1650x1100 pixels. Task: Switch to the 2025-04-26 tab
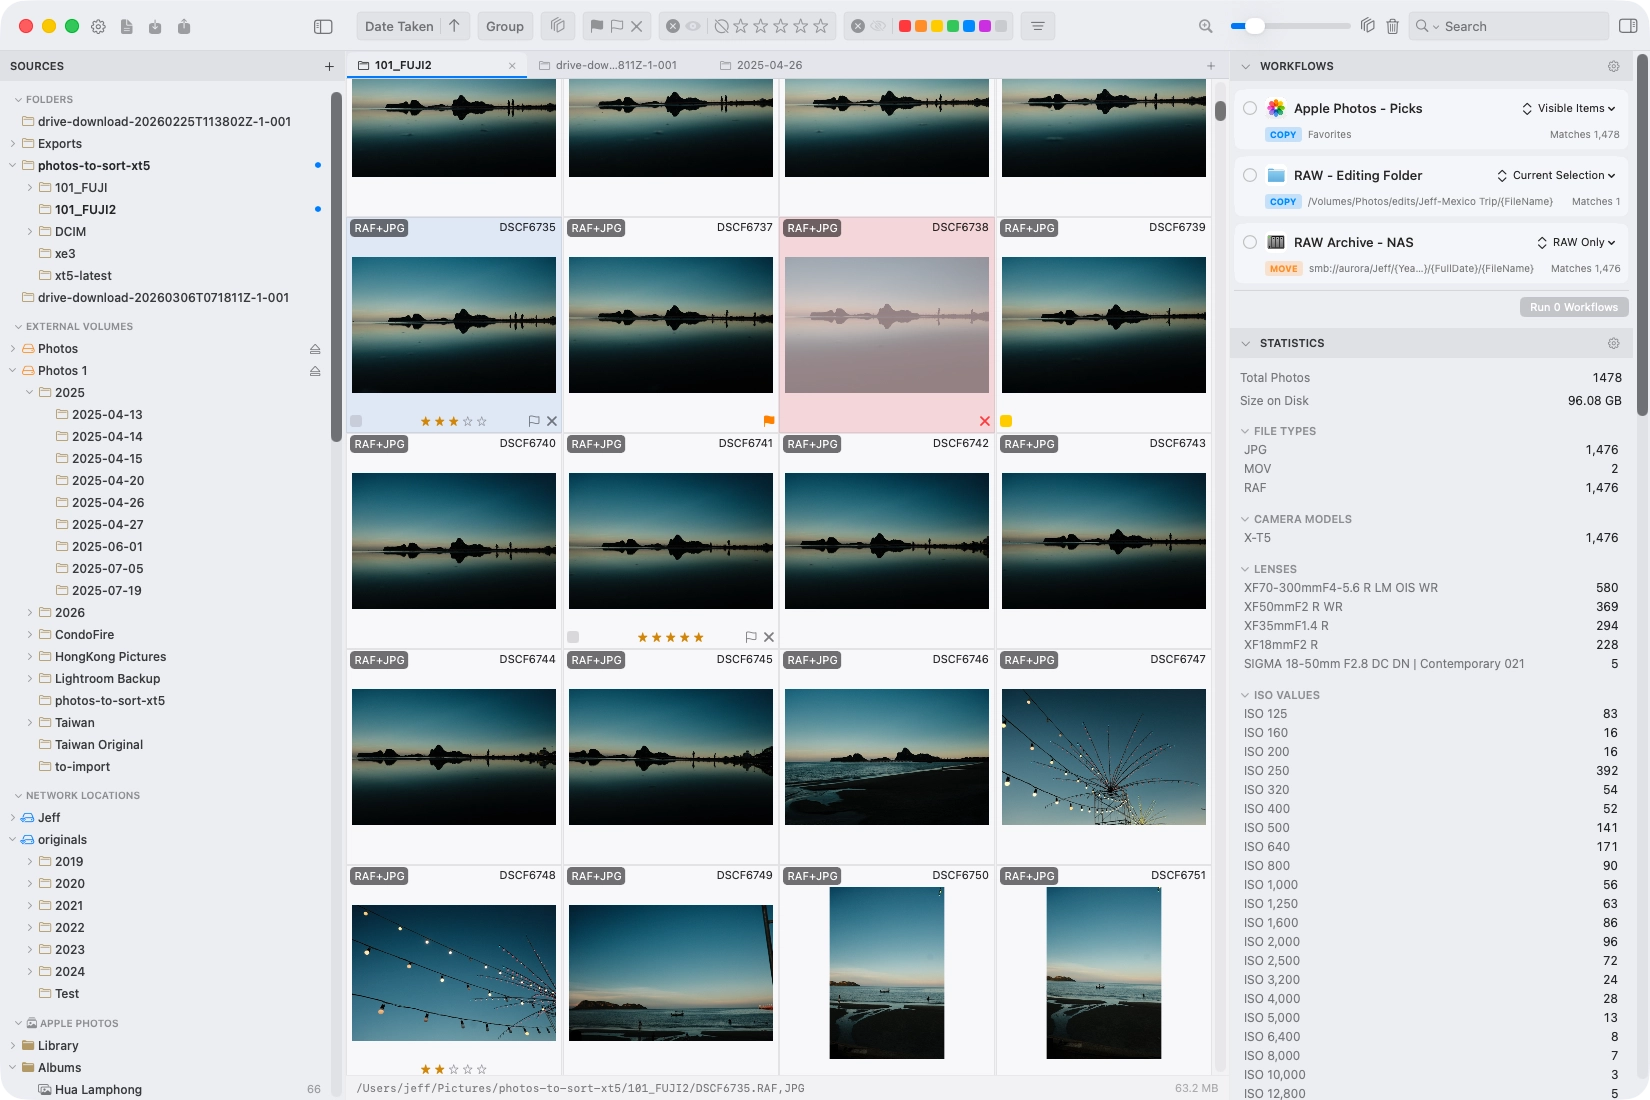[761, 65]
